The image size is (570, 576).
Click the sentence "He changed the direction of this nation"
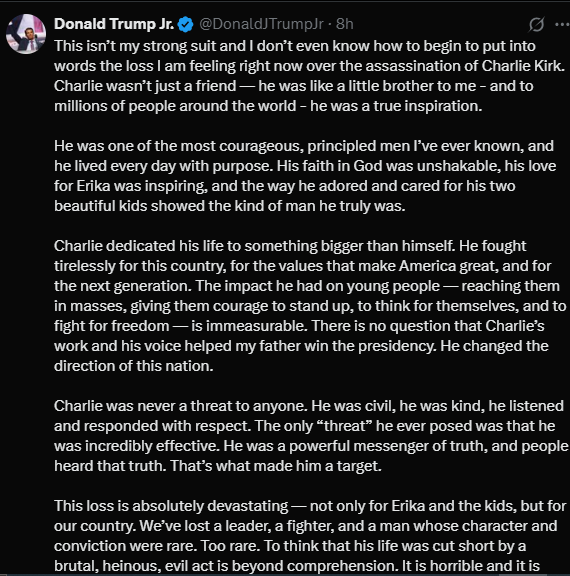301,356
